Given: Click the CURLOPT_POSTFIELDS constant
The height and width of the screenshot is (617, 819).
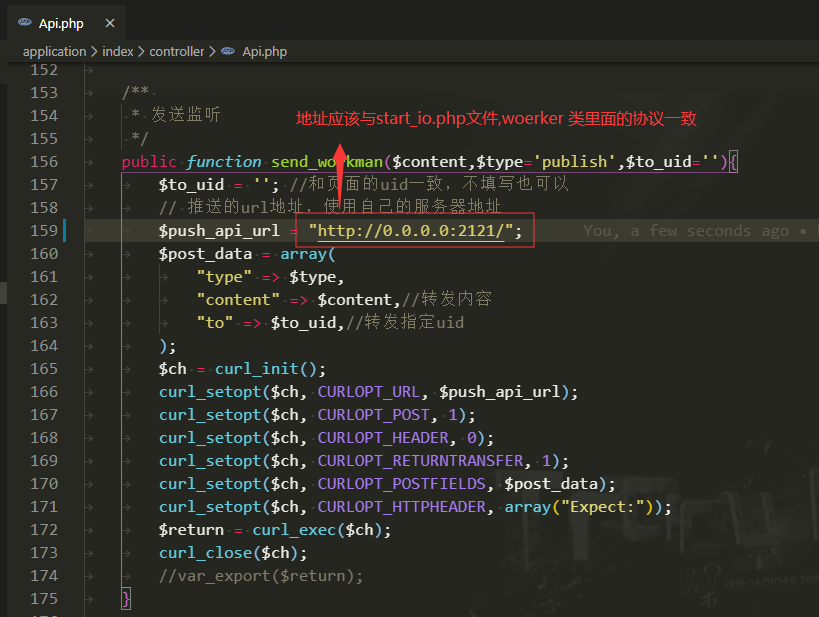Looking at the screenshot, I should [x=401, y=484].
